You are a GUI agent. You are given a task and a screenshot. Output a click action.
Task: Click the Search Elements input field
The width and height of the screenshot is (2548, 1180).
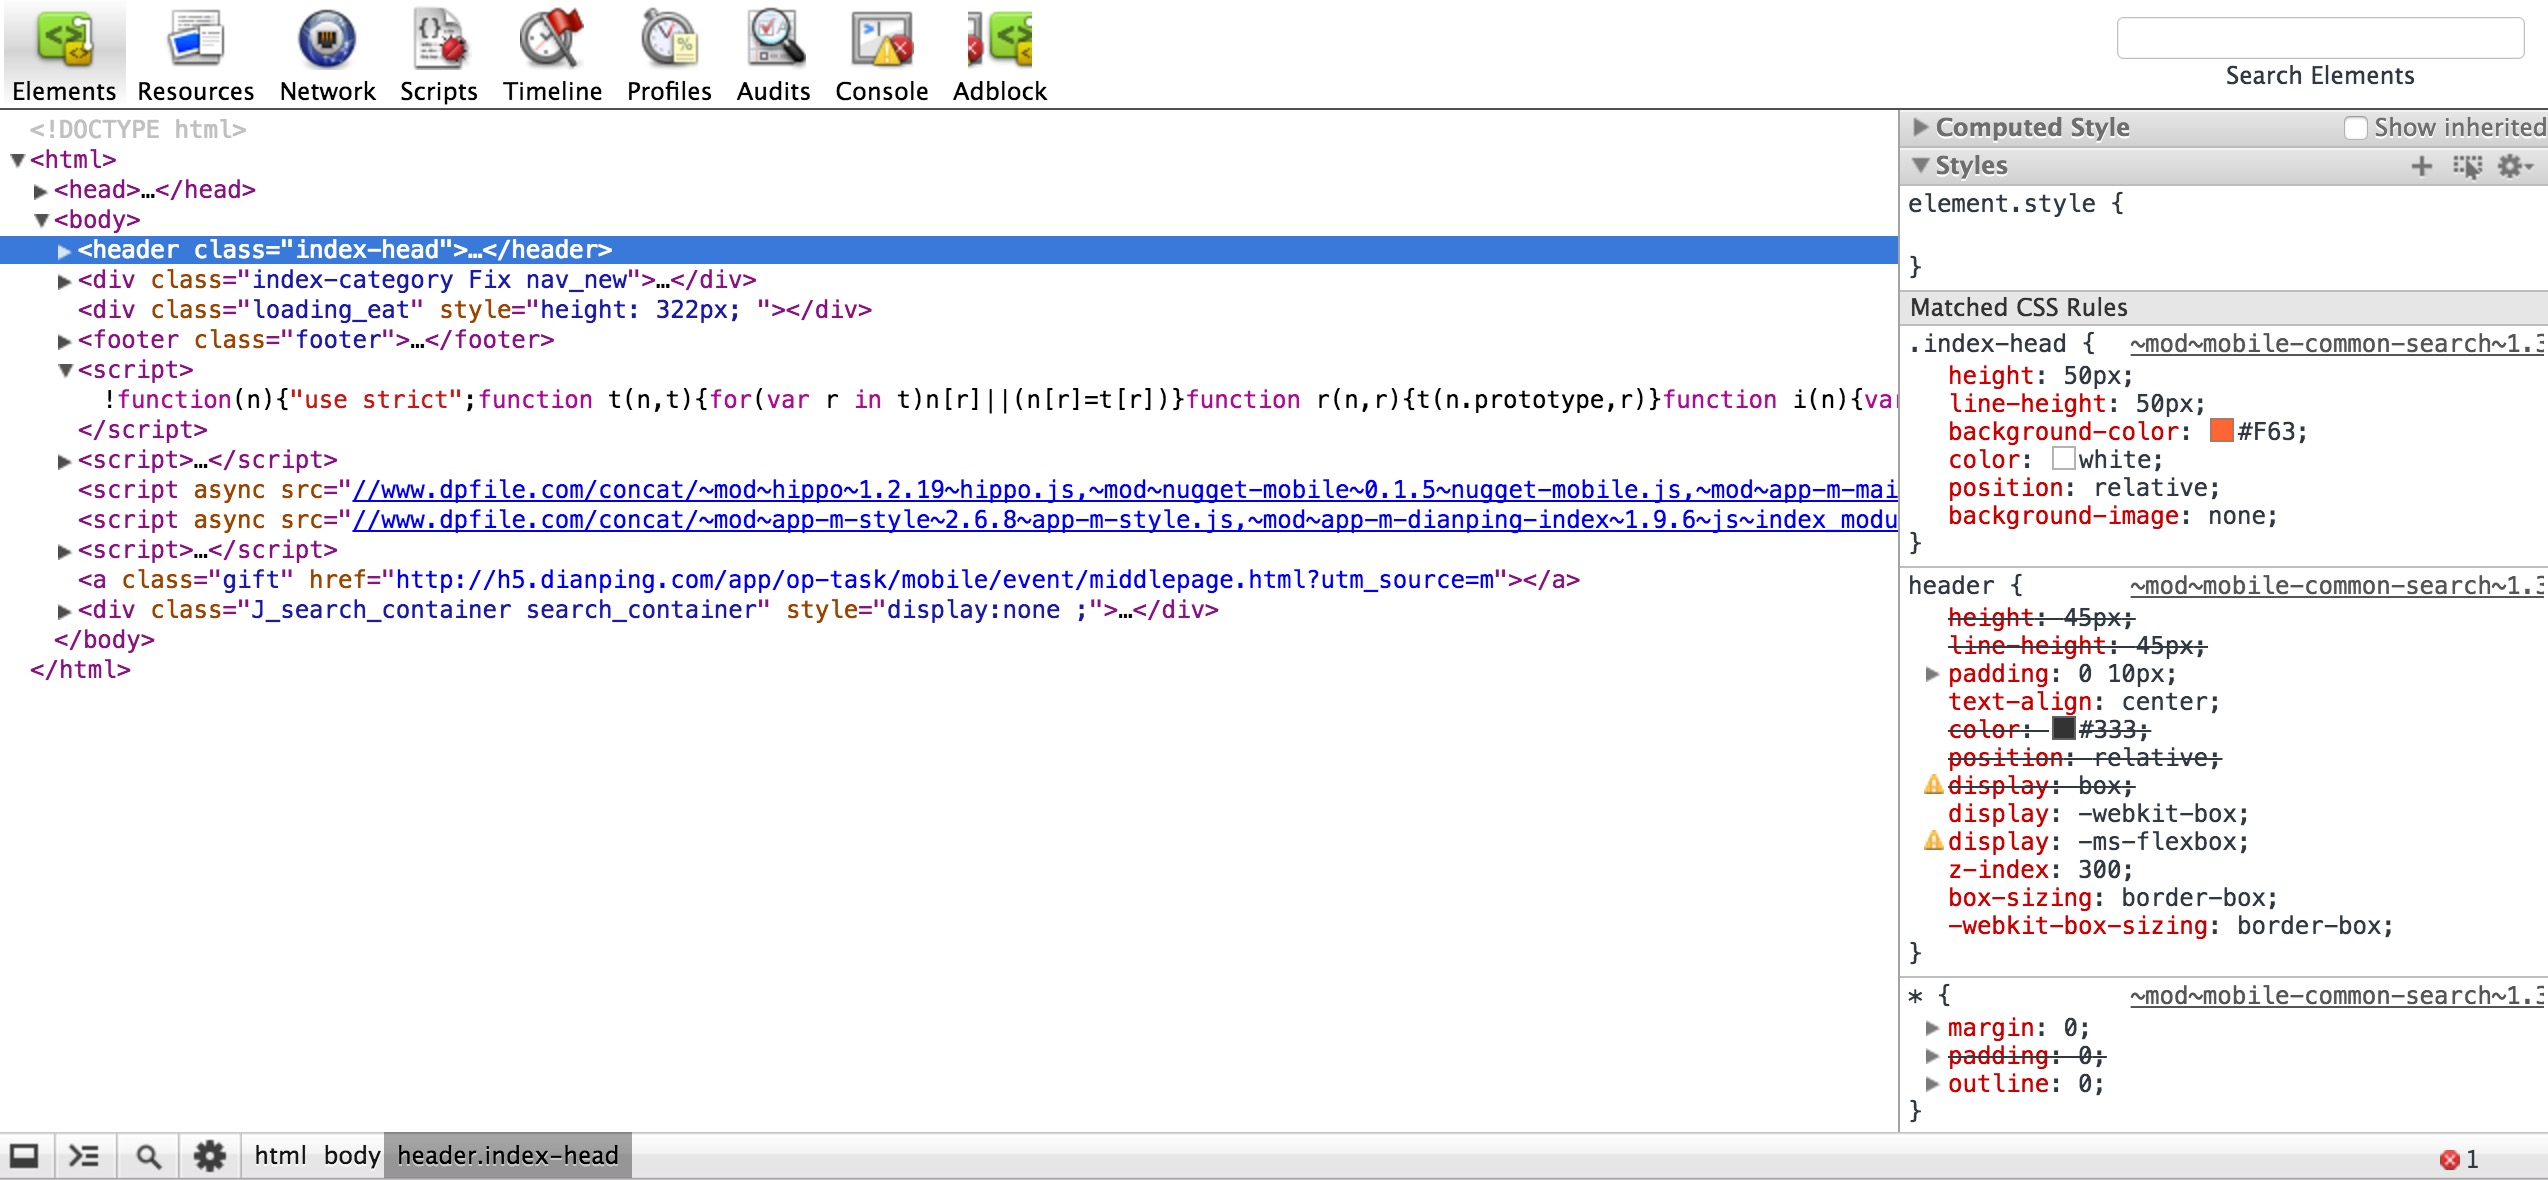2319,39
